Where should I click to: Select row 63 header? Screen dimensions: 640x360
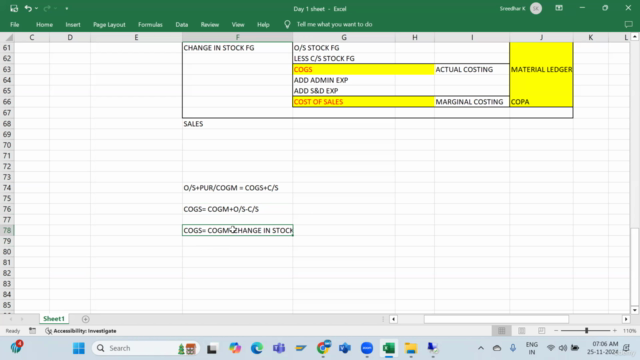point(7,69)
